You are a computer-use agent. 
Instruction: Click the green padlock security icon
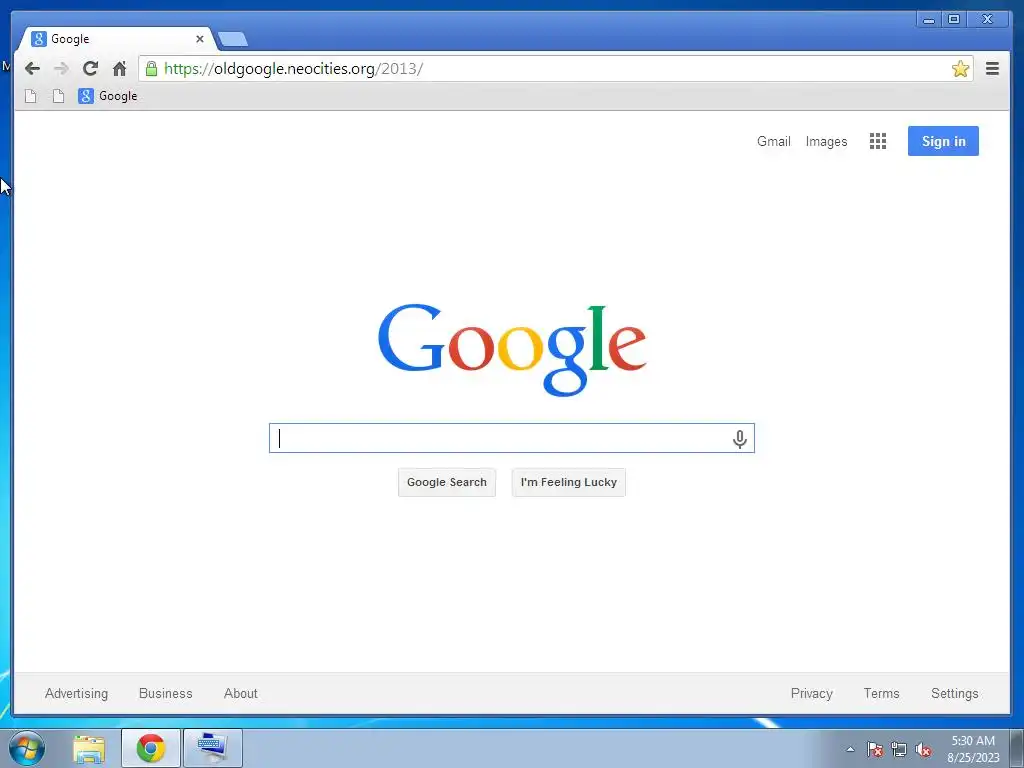(x=151, y=69)
